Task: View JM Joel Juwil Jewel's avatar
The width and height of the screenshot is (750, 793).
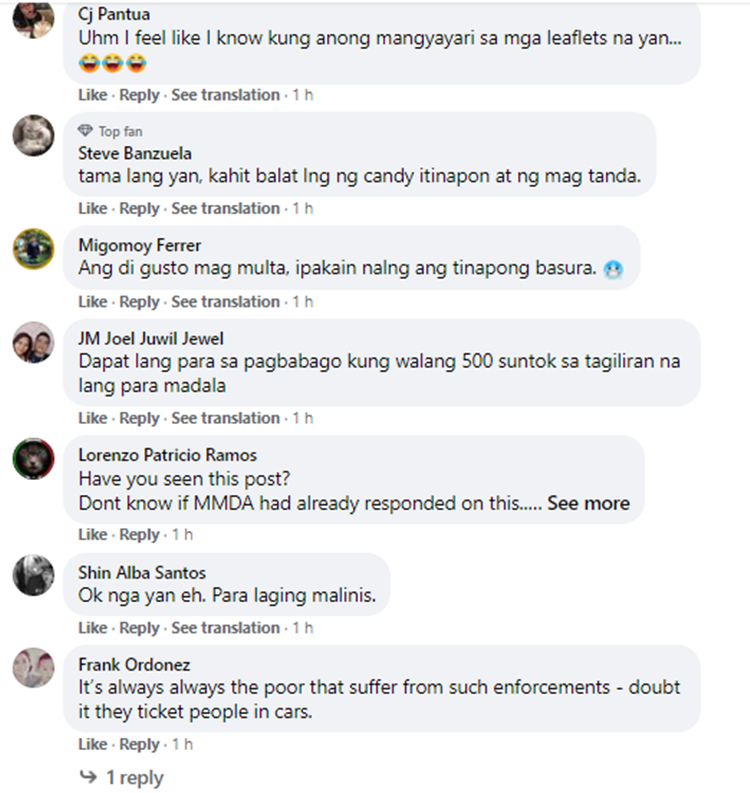Action: point(33,342)
